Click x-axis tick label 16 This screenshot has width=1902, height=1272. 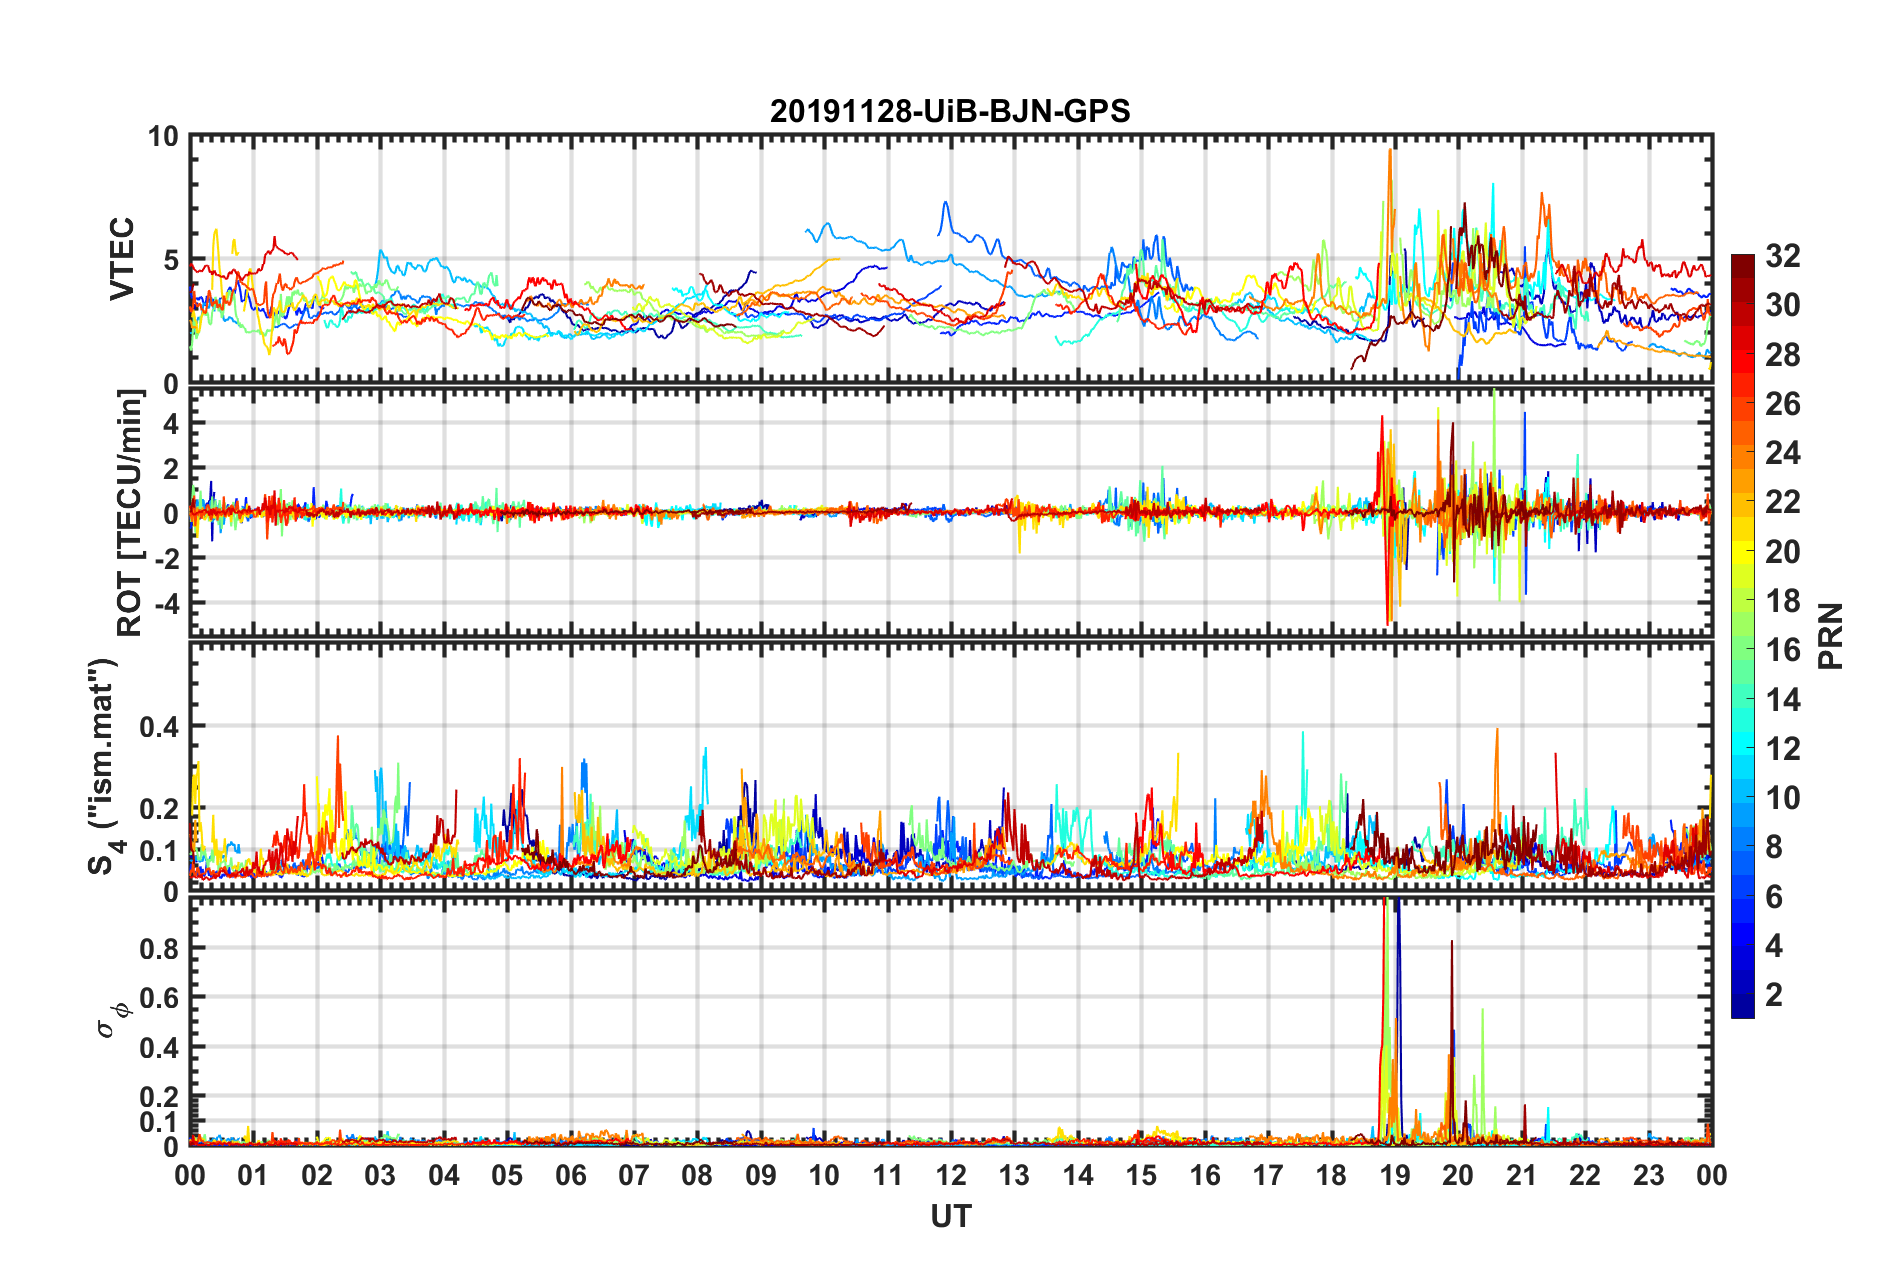(1205, 1175)
